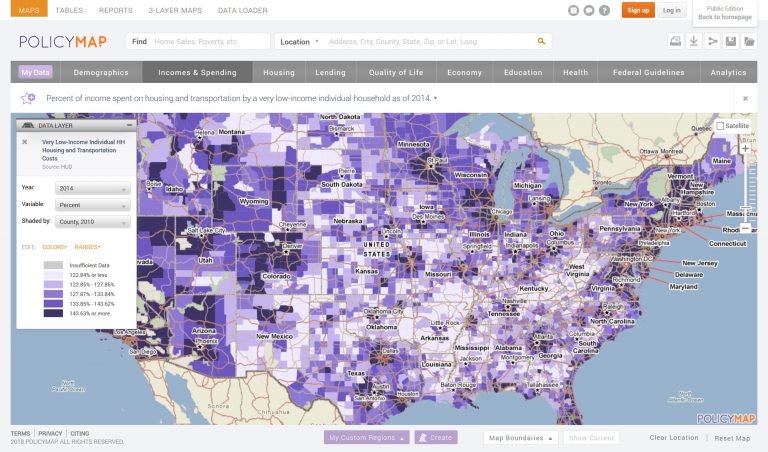This screenshot has height=452, width=768.
Task: Click the print map icon
Action: [x=675, y=41]
